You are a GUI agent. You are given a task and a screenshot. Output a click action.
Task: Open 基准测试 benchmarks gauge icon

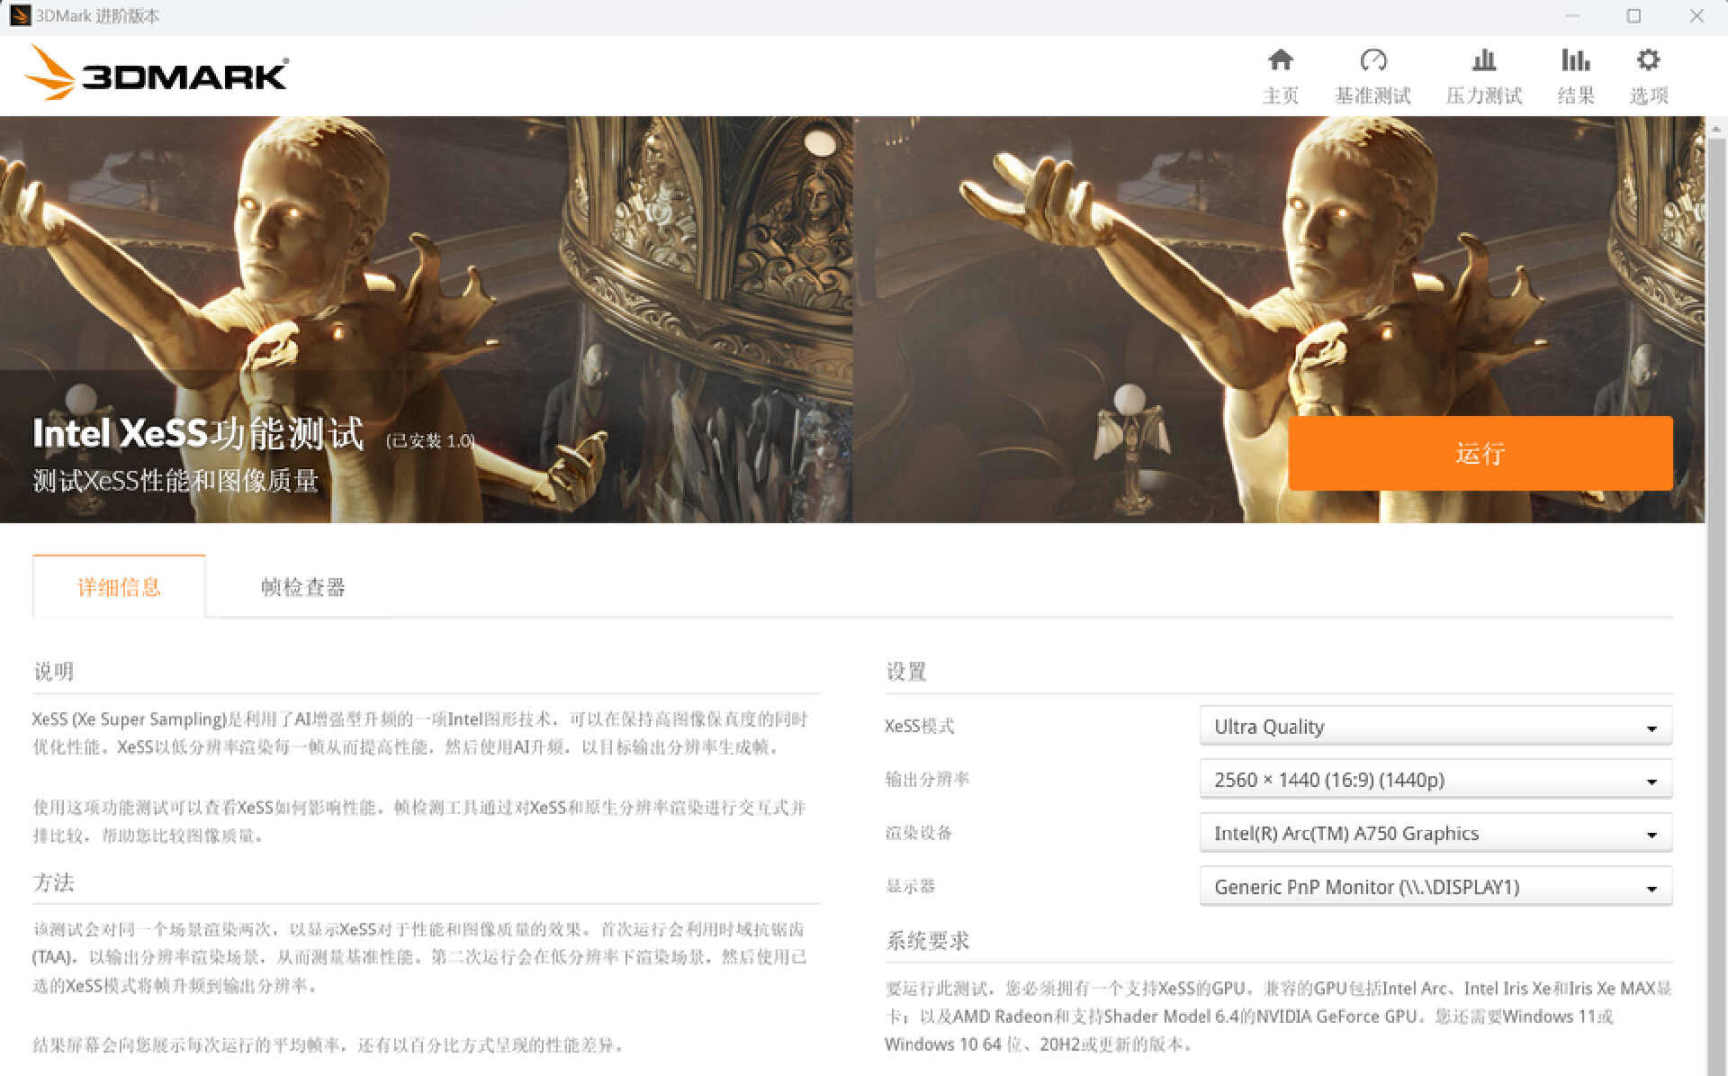click(x=1373, y=61)
